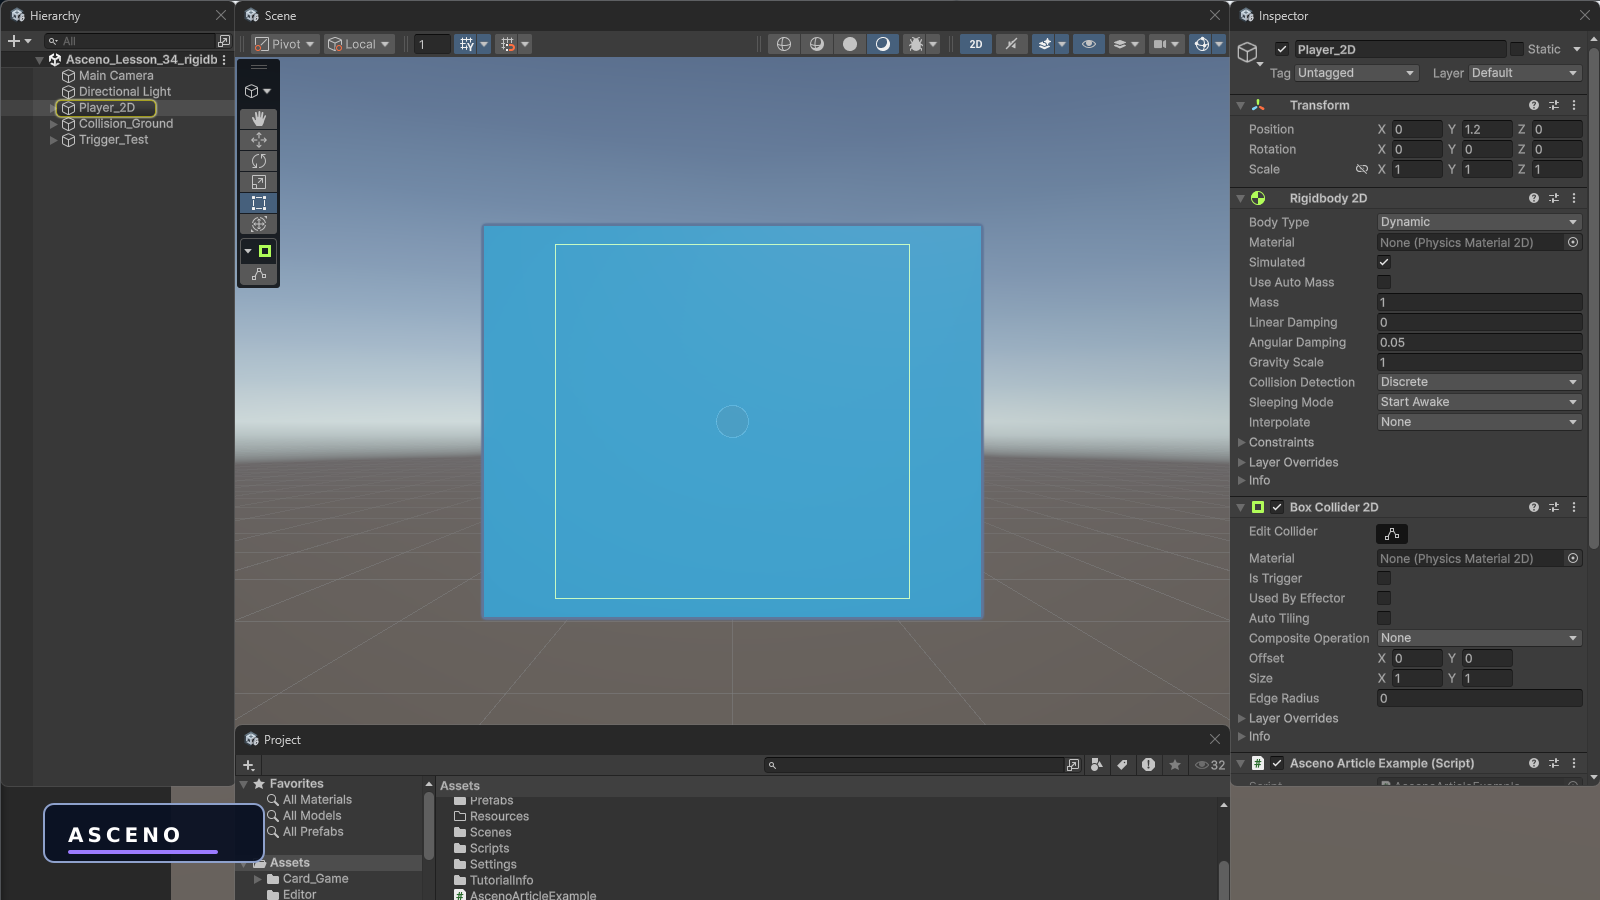Select All Materials under Favorites
1600x900 pixels.
[317, 800]
